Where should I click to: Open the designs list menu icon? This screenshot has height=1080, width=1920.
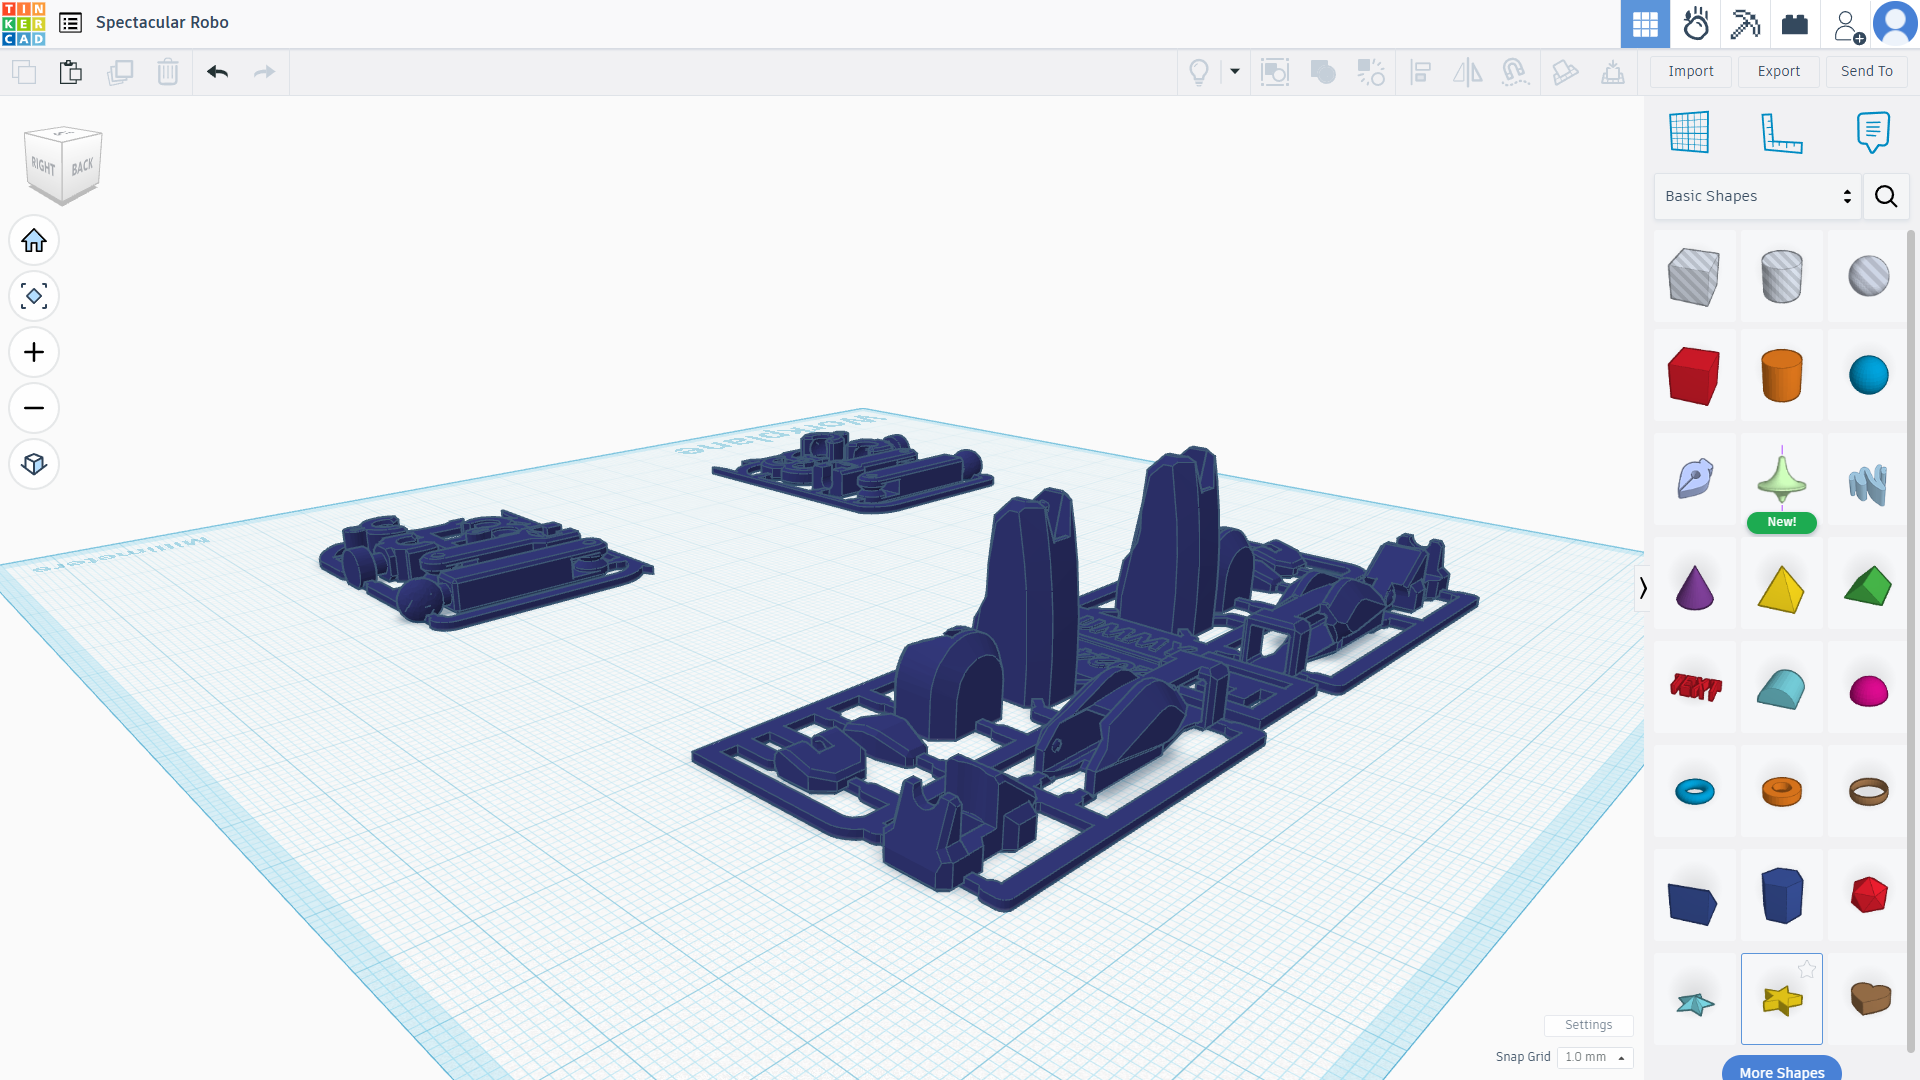pyautogui.click(x=70, y=23)
